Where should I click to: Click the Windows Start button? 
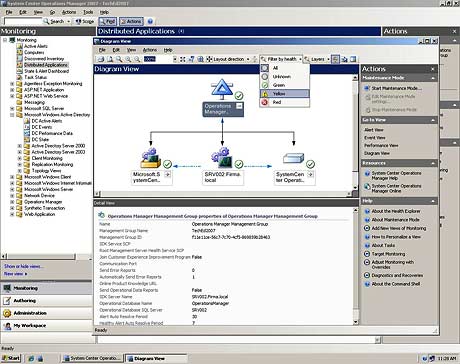pos(11,358)
